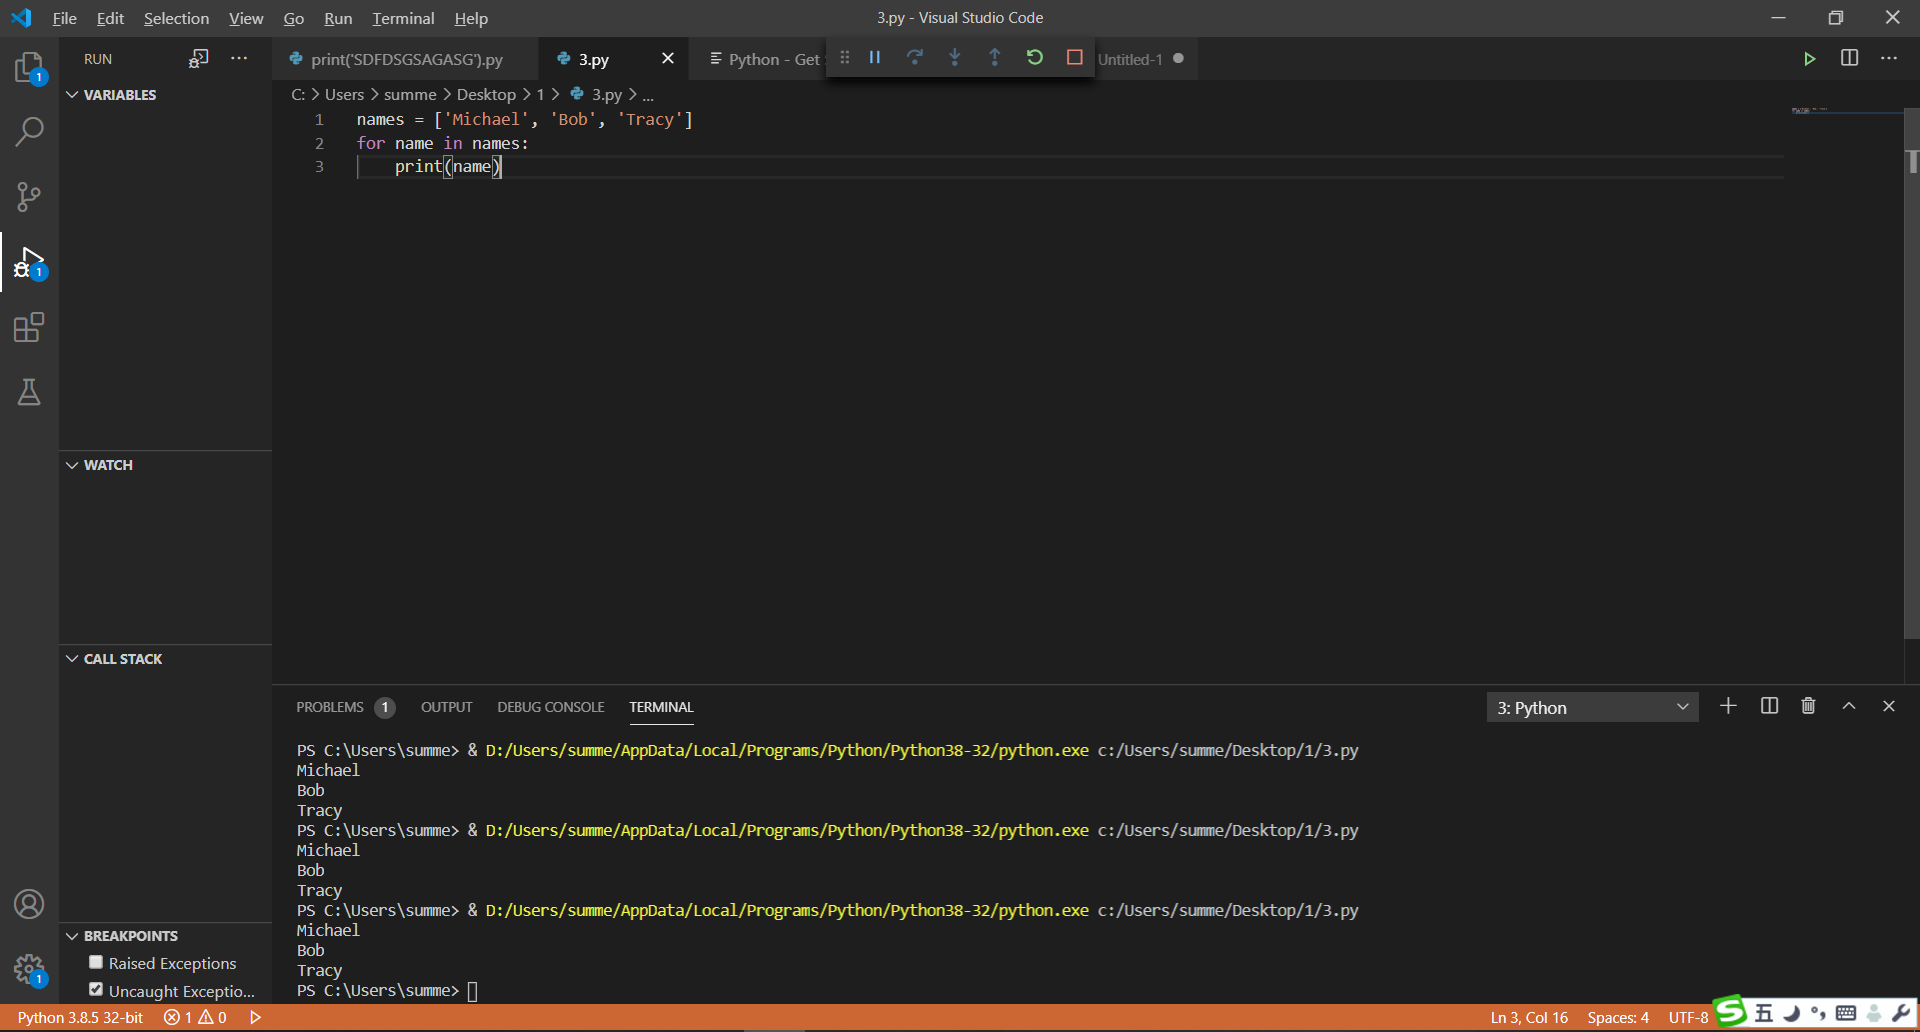Viewport: 1920px width, 1032px height.
Task: Switch to the DEBUG CONSOLE tab
Action: (x=550, y=707)
